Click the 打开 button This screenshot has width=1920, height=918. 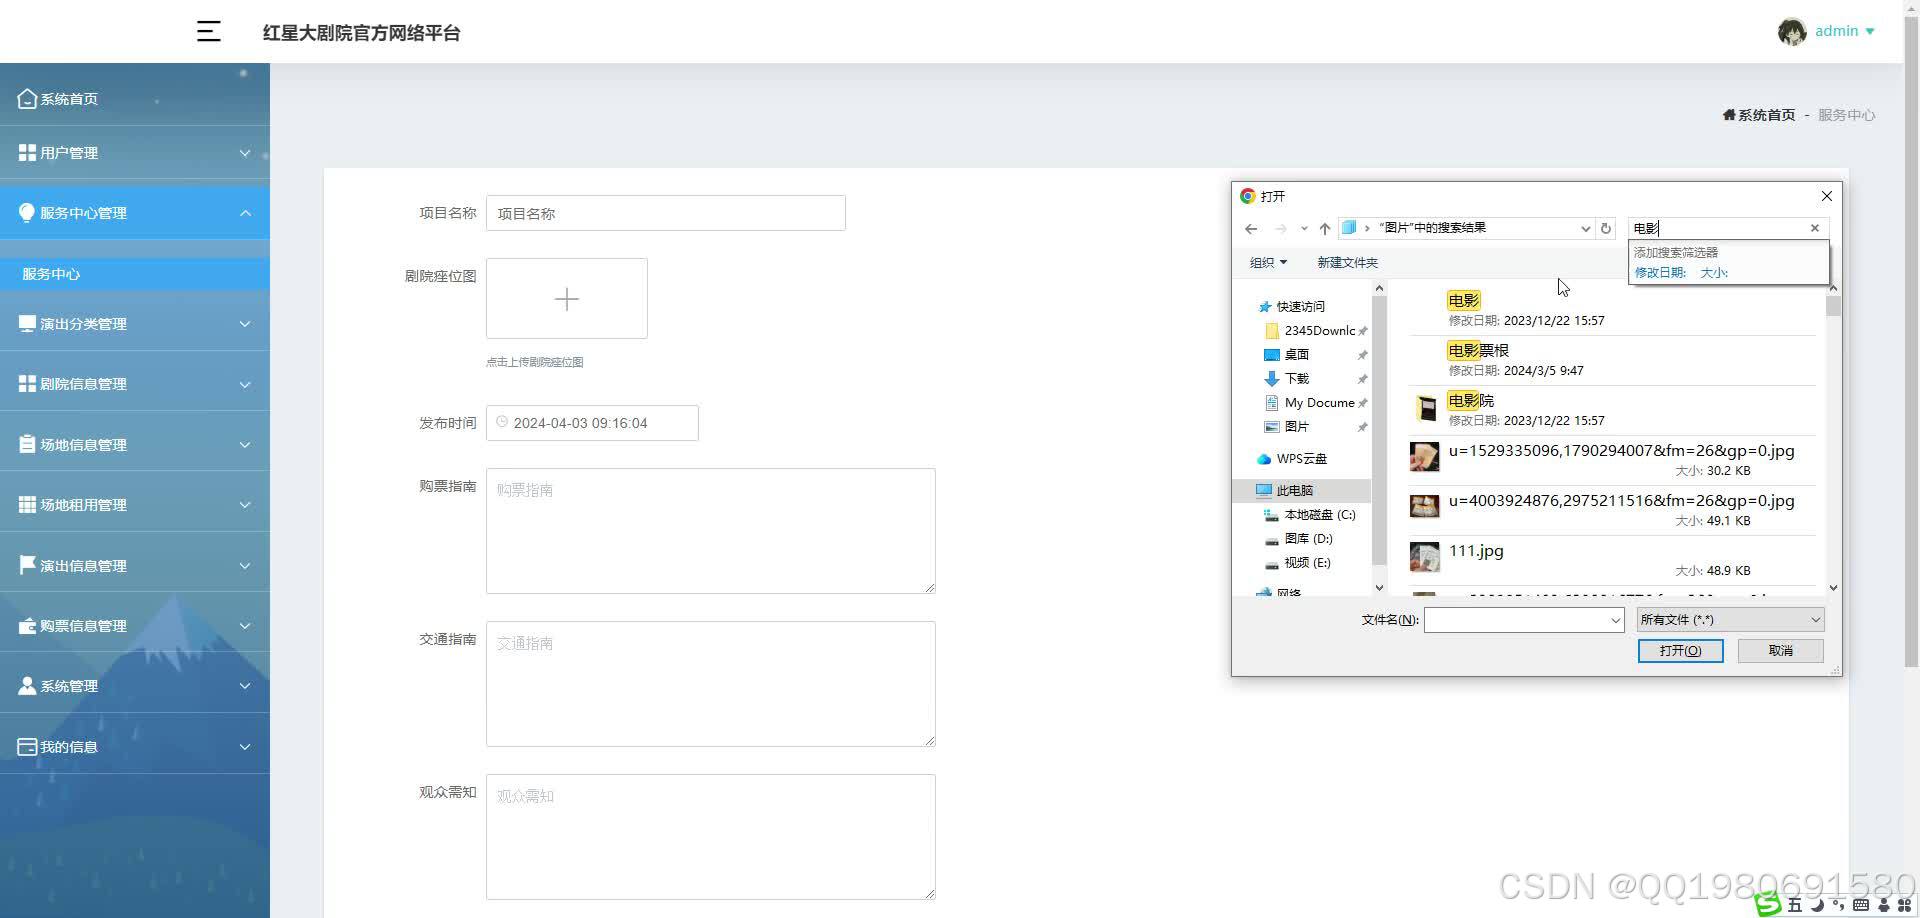pyautogui.click(x=1680, y=651)
